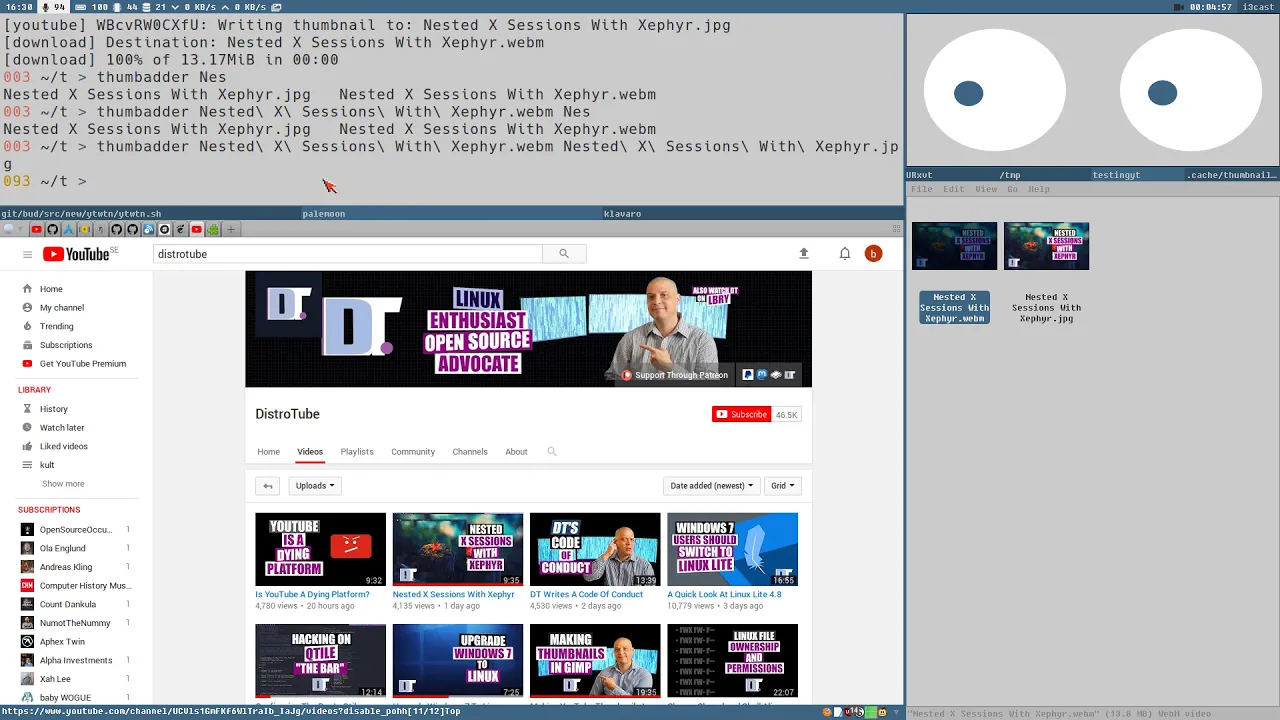Image resolution: width=1280 pixels, height=720 pixels.
Task: Switch to the /tmp i3 tab
Action: (1044, 175)
